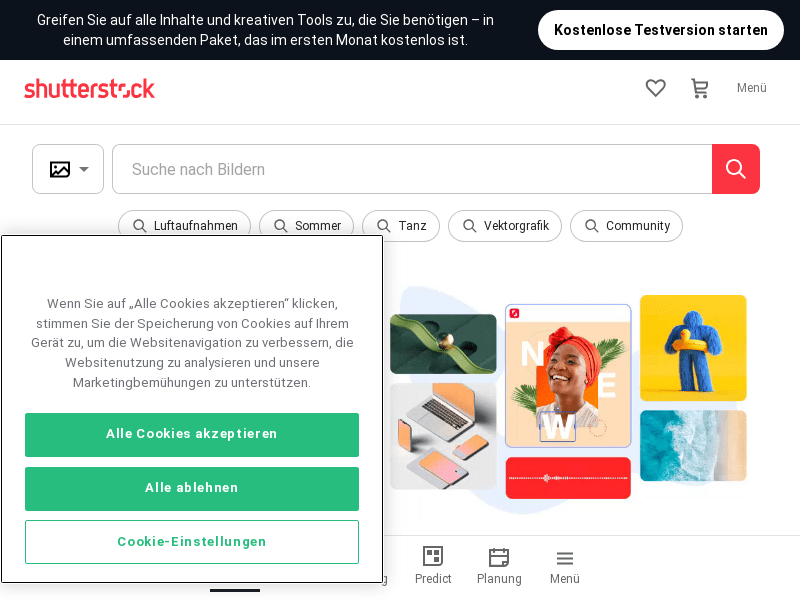800x600 pixels.
Task: Click the Luftaufnahmen search suggestion chip
Action: (x=185, y=226)
